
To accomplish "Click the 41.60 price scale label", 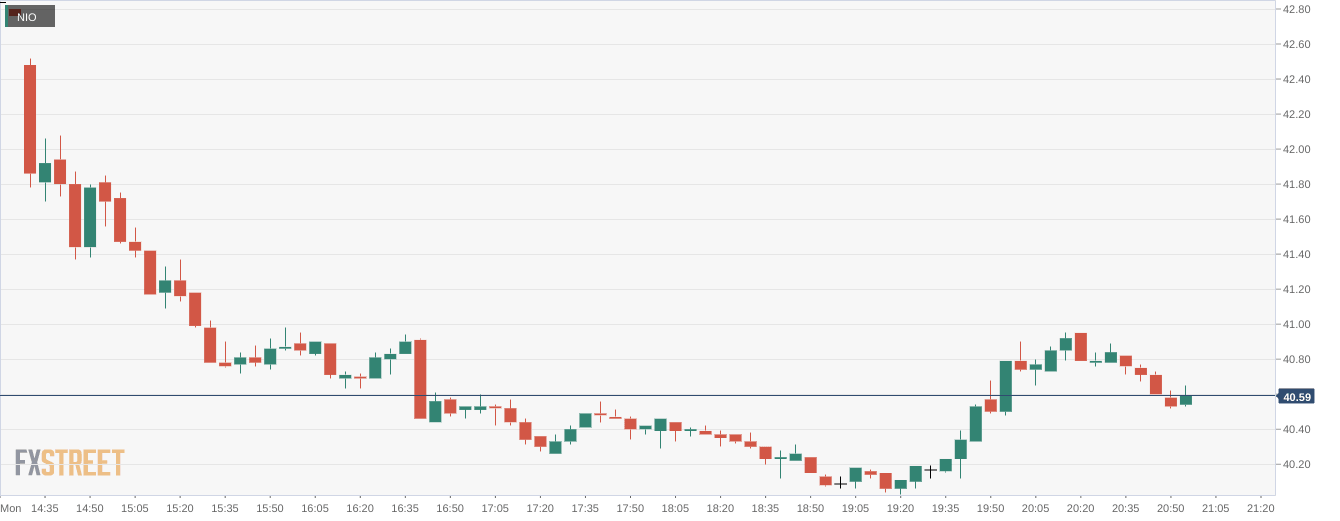I will tap(1297, 219).
